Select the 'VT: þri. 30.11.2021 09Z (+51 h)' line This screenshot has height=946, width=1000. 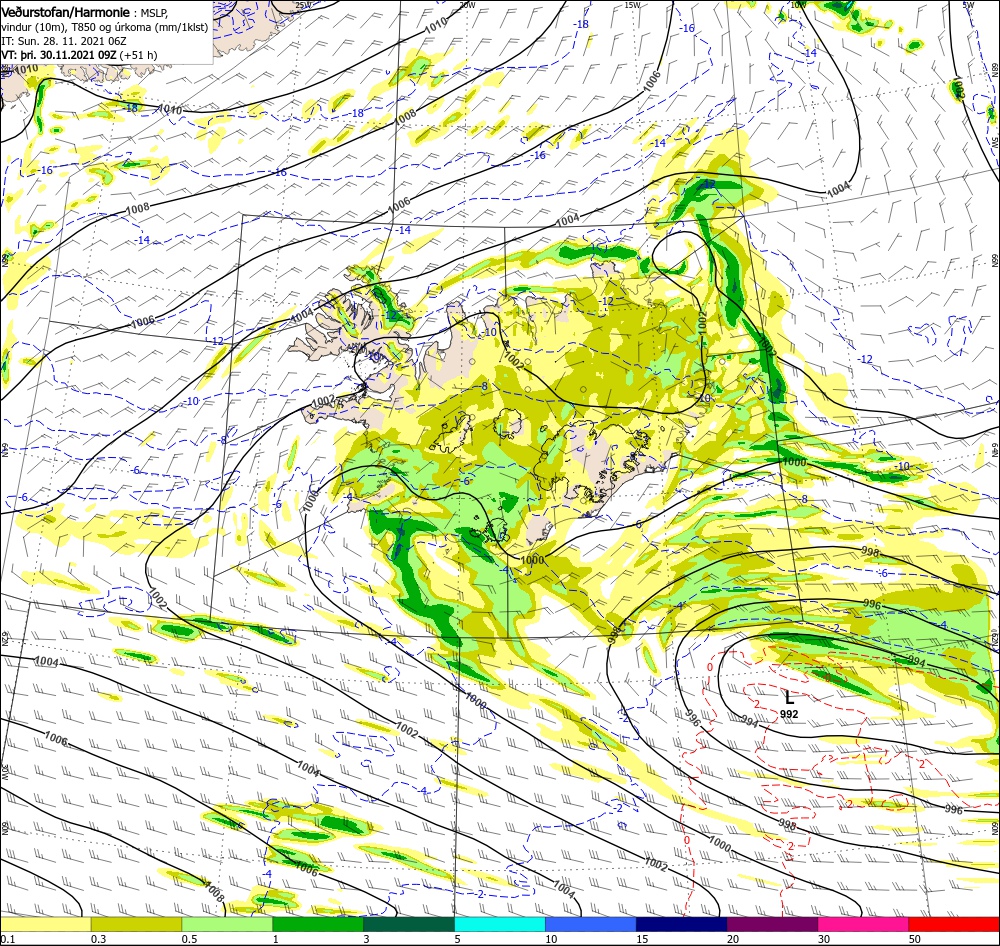[x=79, y=55]
